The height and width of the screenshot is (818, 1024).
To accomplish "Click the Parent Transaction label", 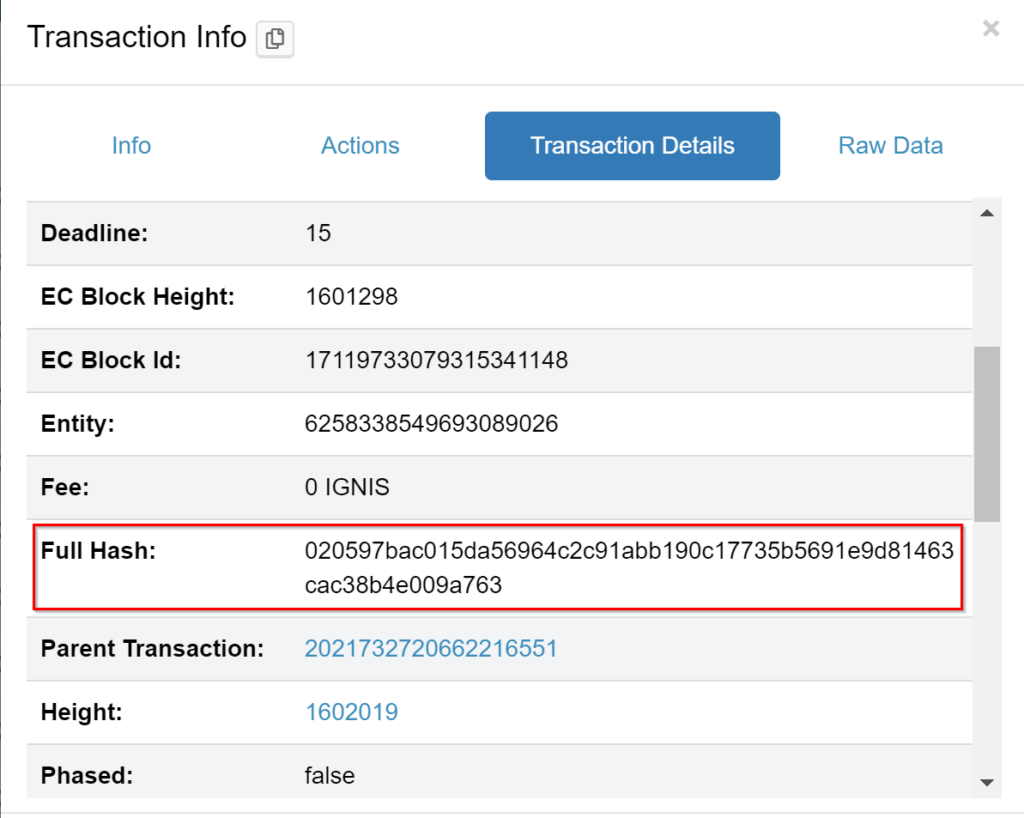I will [152, 648].
